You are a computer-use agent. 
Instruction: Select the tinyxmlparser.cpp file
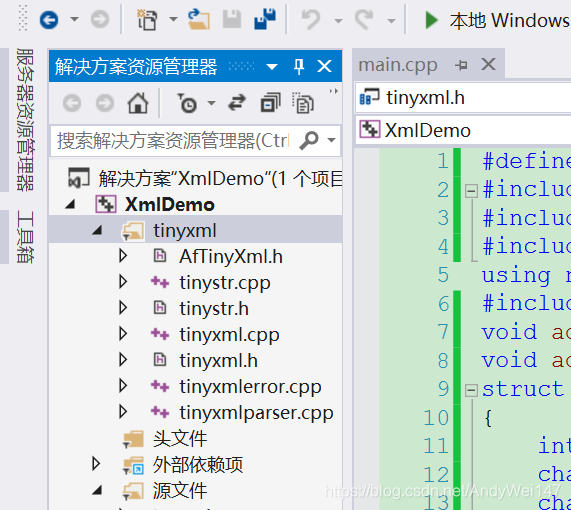pyautogui.click(x=256, y=413)
